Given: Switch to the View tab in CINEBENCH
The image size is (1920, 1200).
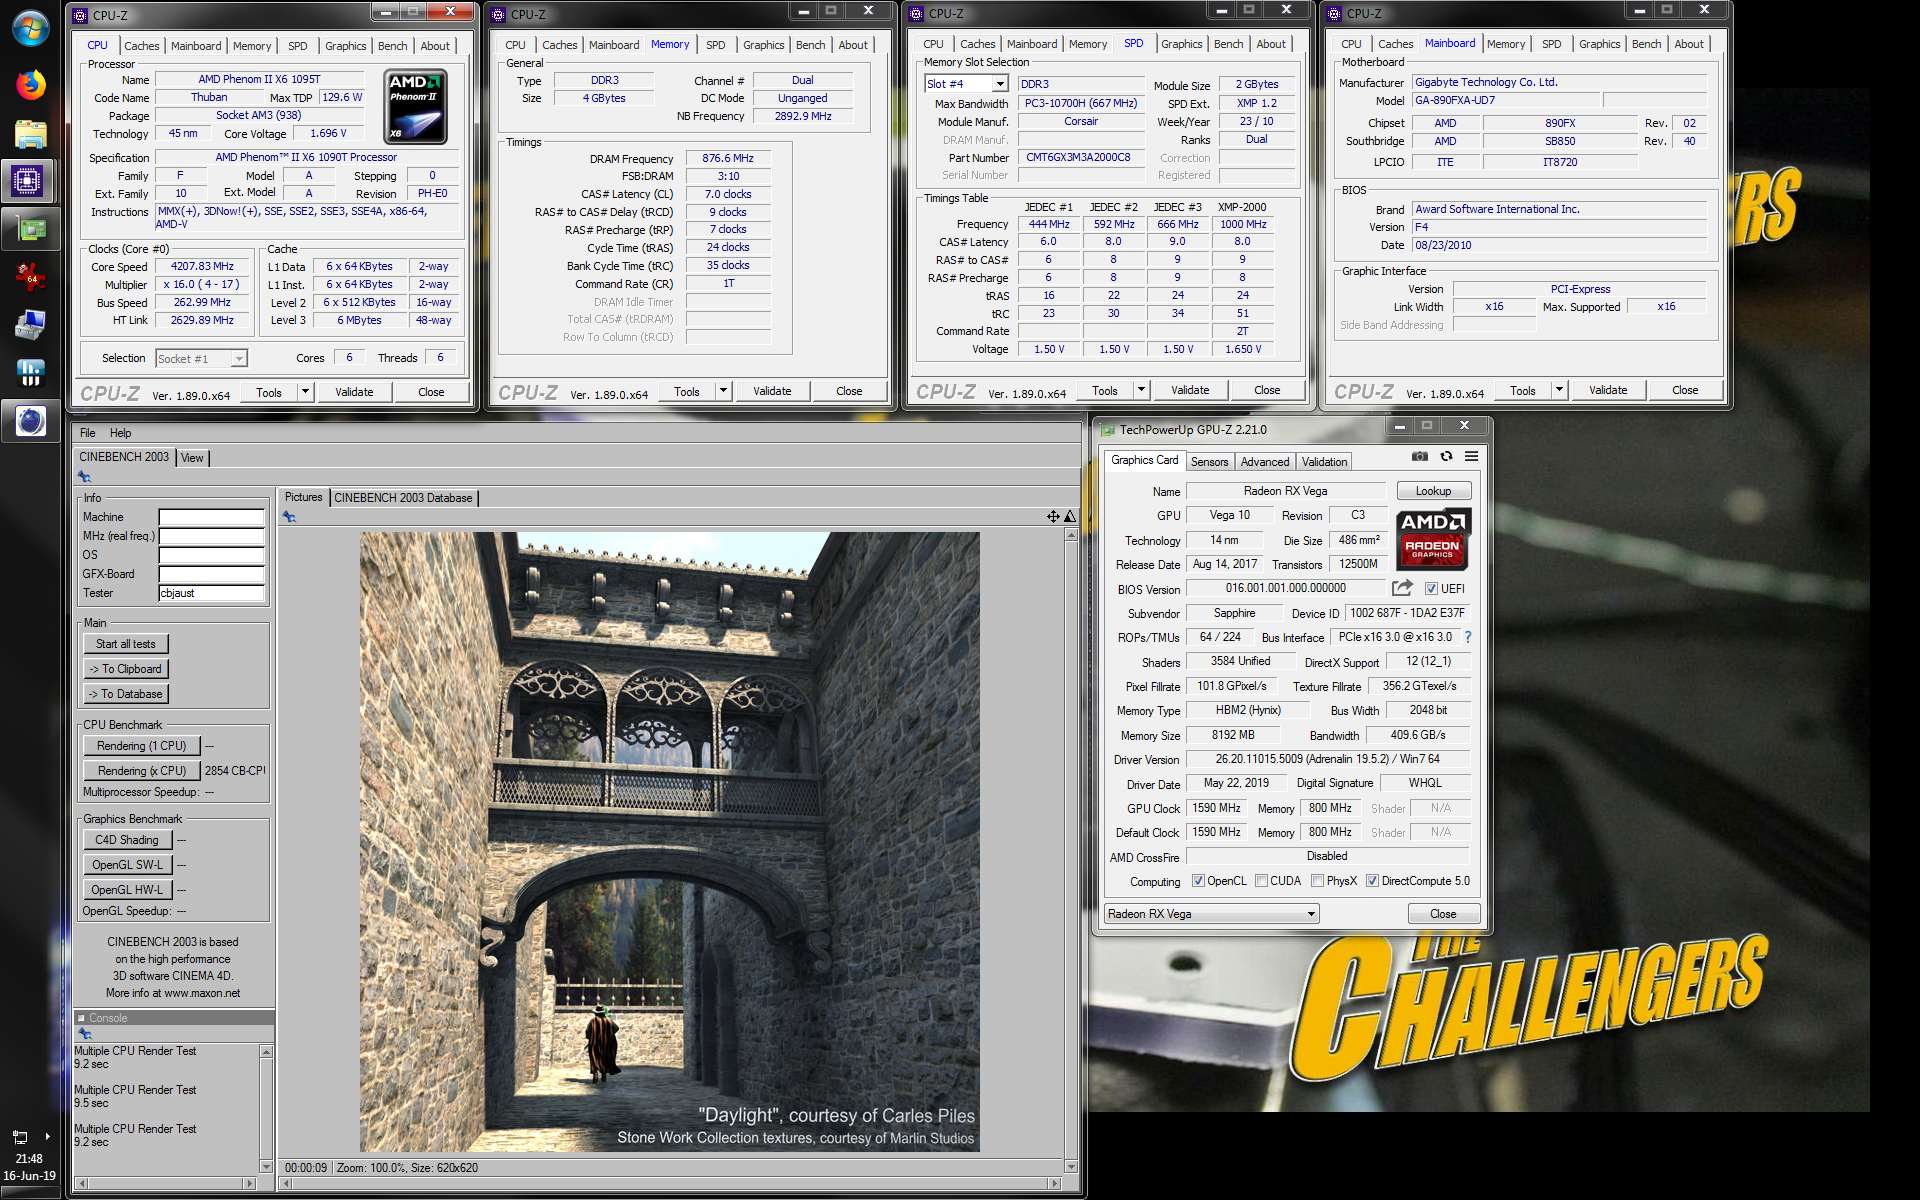Looking at the screenshot, I should 192,458.
